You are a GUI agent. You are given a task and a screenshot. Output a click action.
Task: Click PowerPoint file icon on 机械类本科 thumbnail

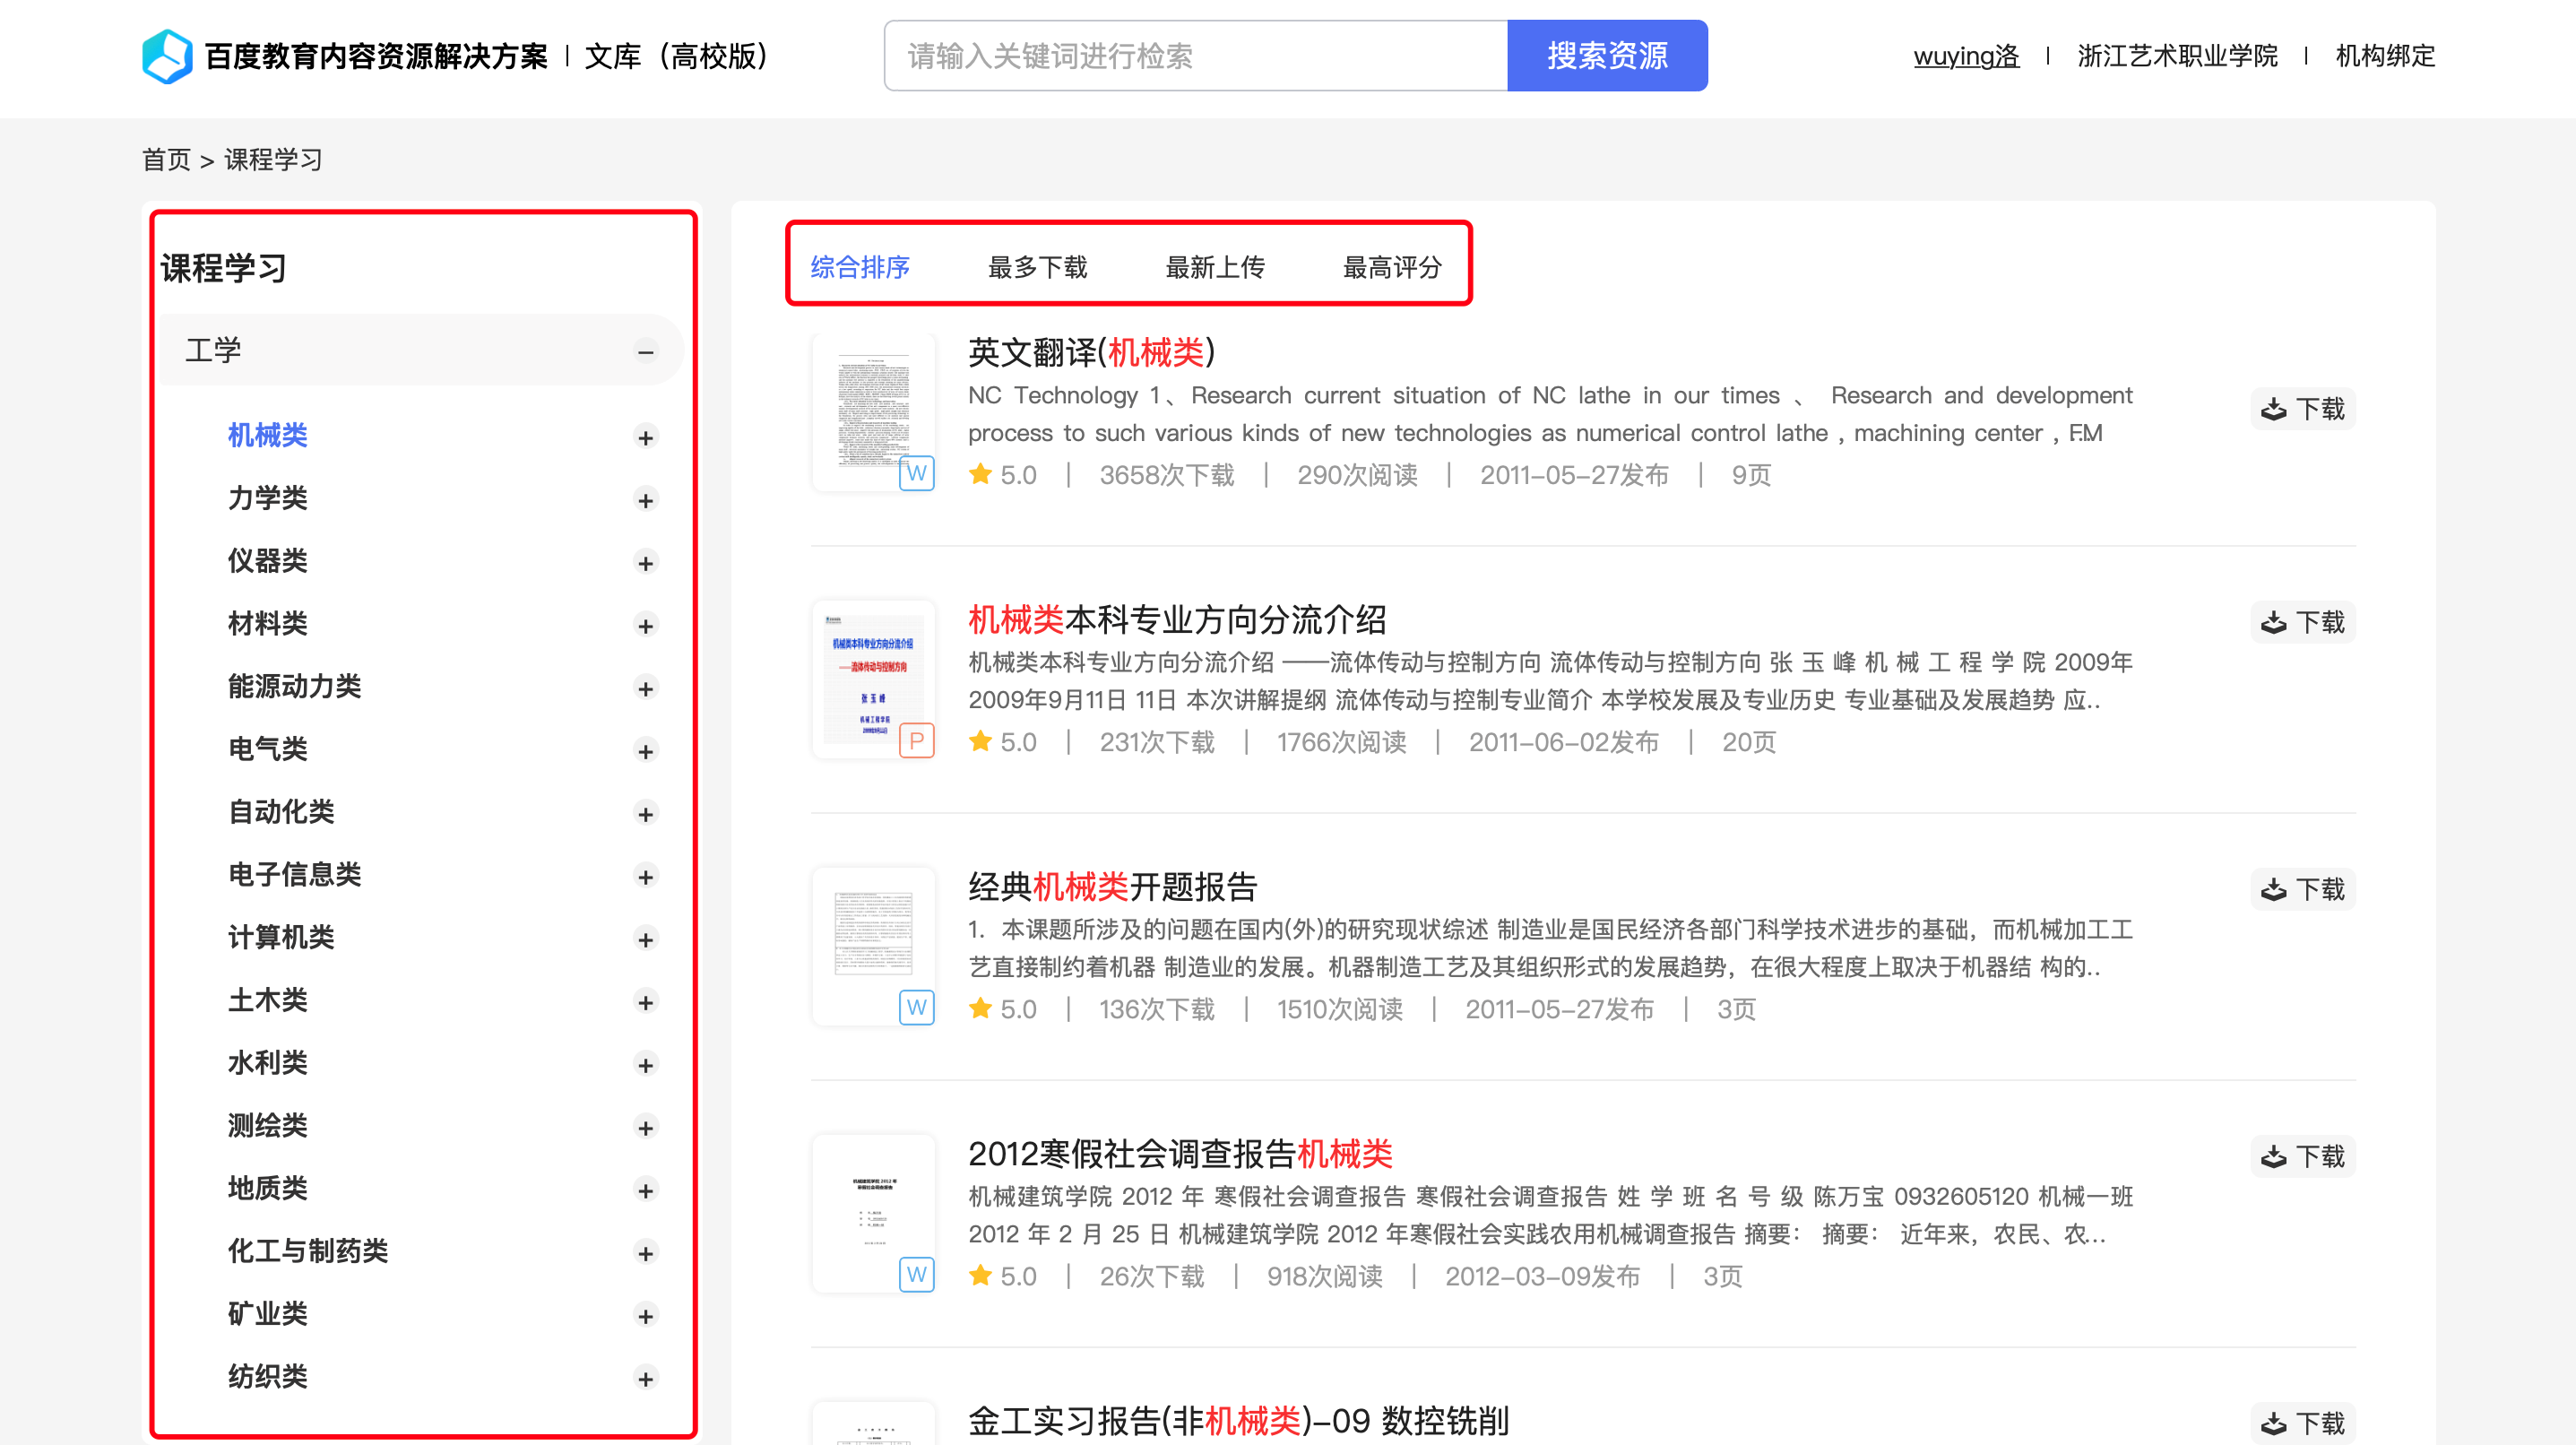(x=916, y=740)
